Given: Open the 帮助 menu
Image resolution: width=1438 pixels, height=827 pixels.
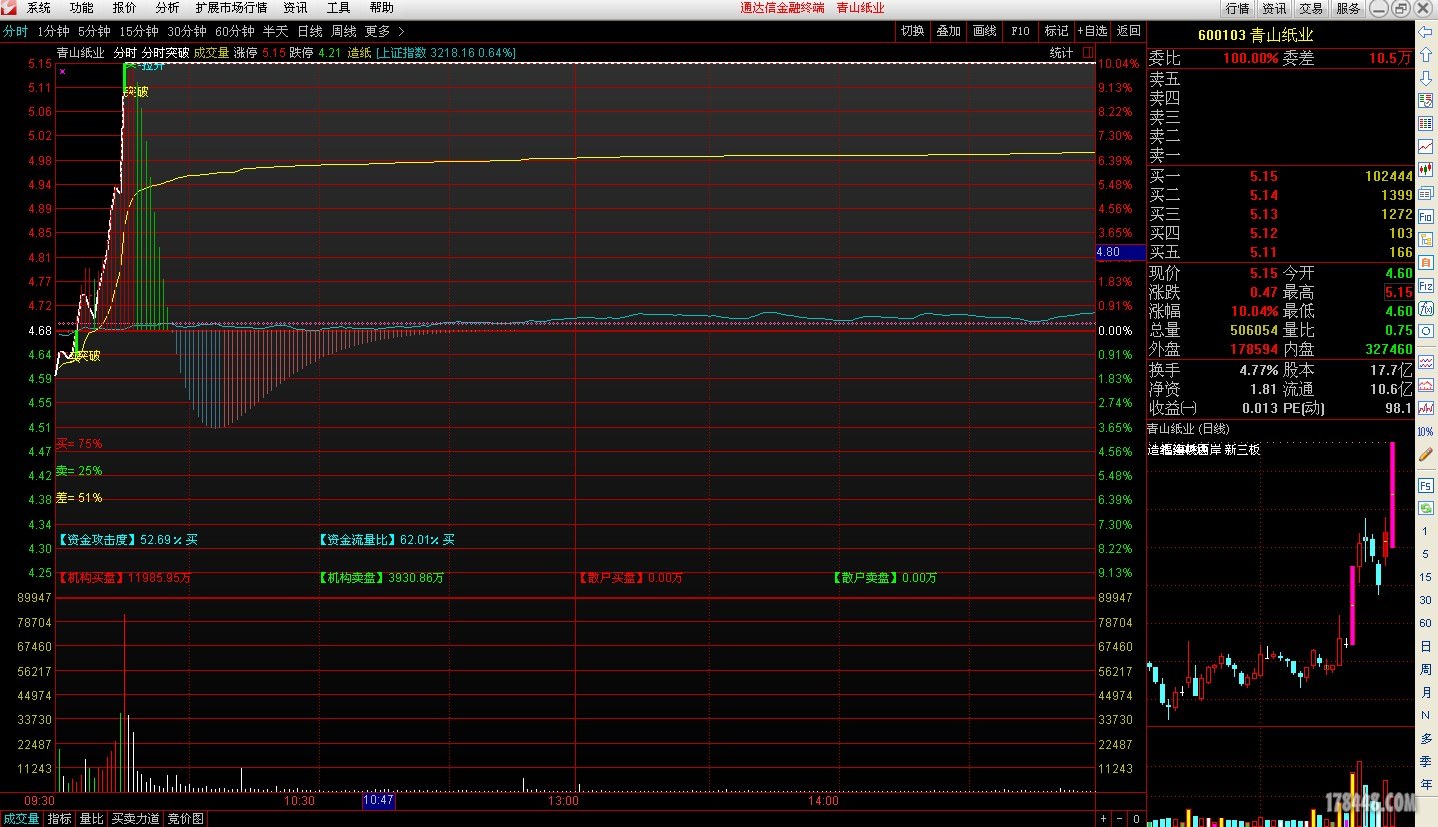Looking at the screenshot, I should tap(382, 8).
